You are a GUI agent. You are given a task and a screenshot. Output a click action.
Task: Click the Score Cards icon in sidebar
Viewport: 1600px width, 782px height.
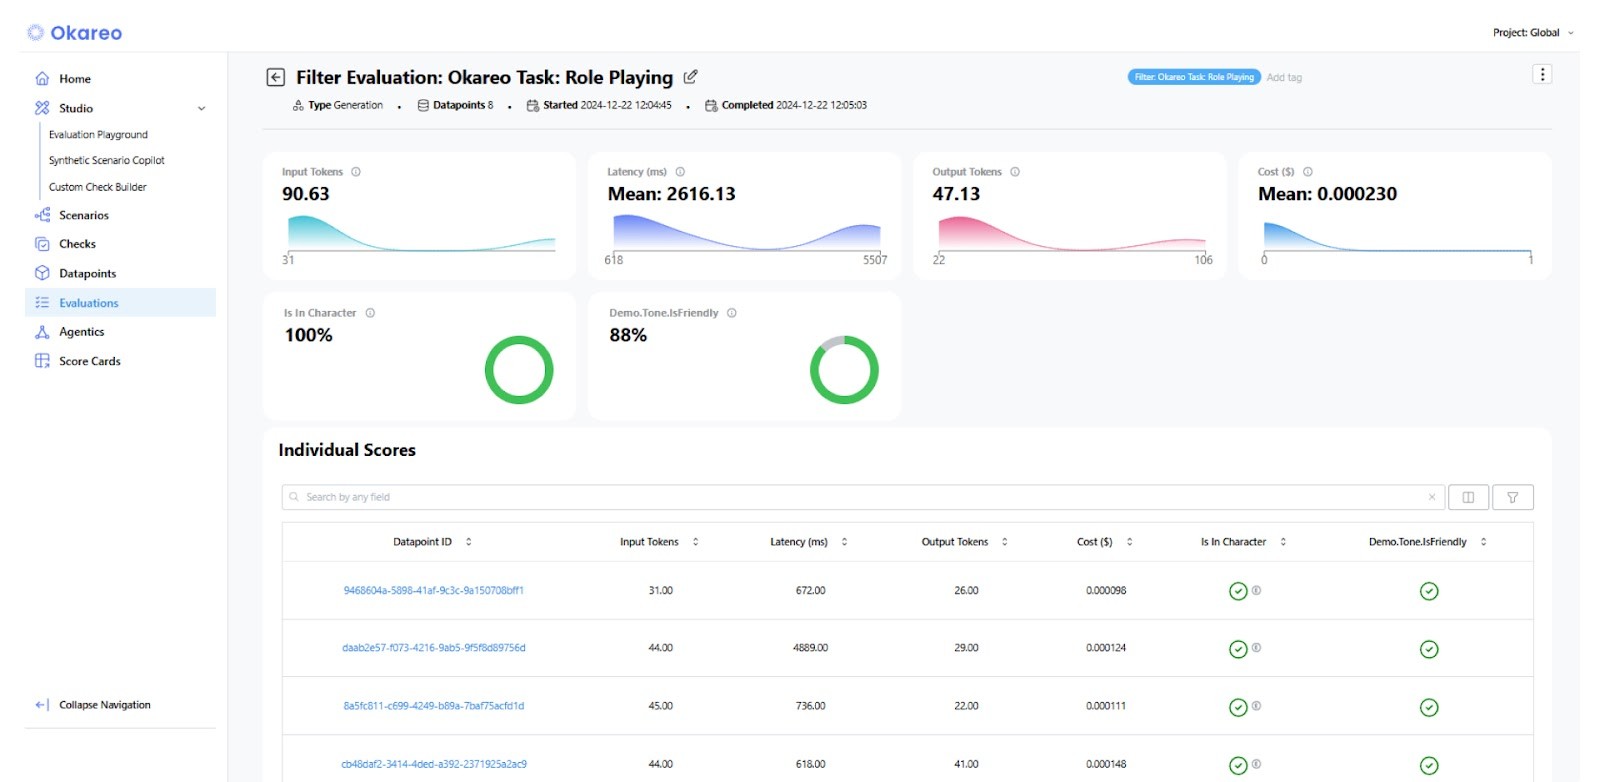coord(42,361)
